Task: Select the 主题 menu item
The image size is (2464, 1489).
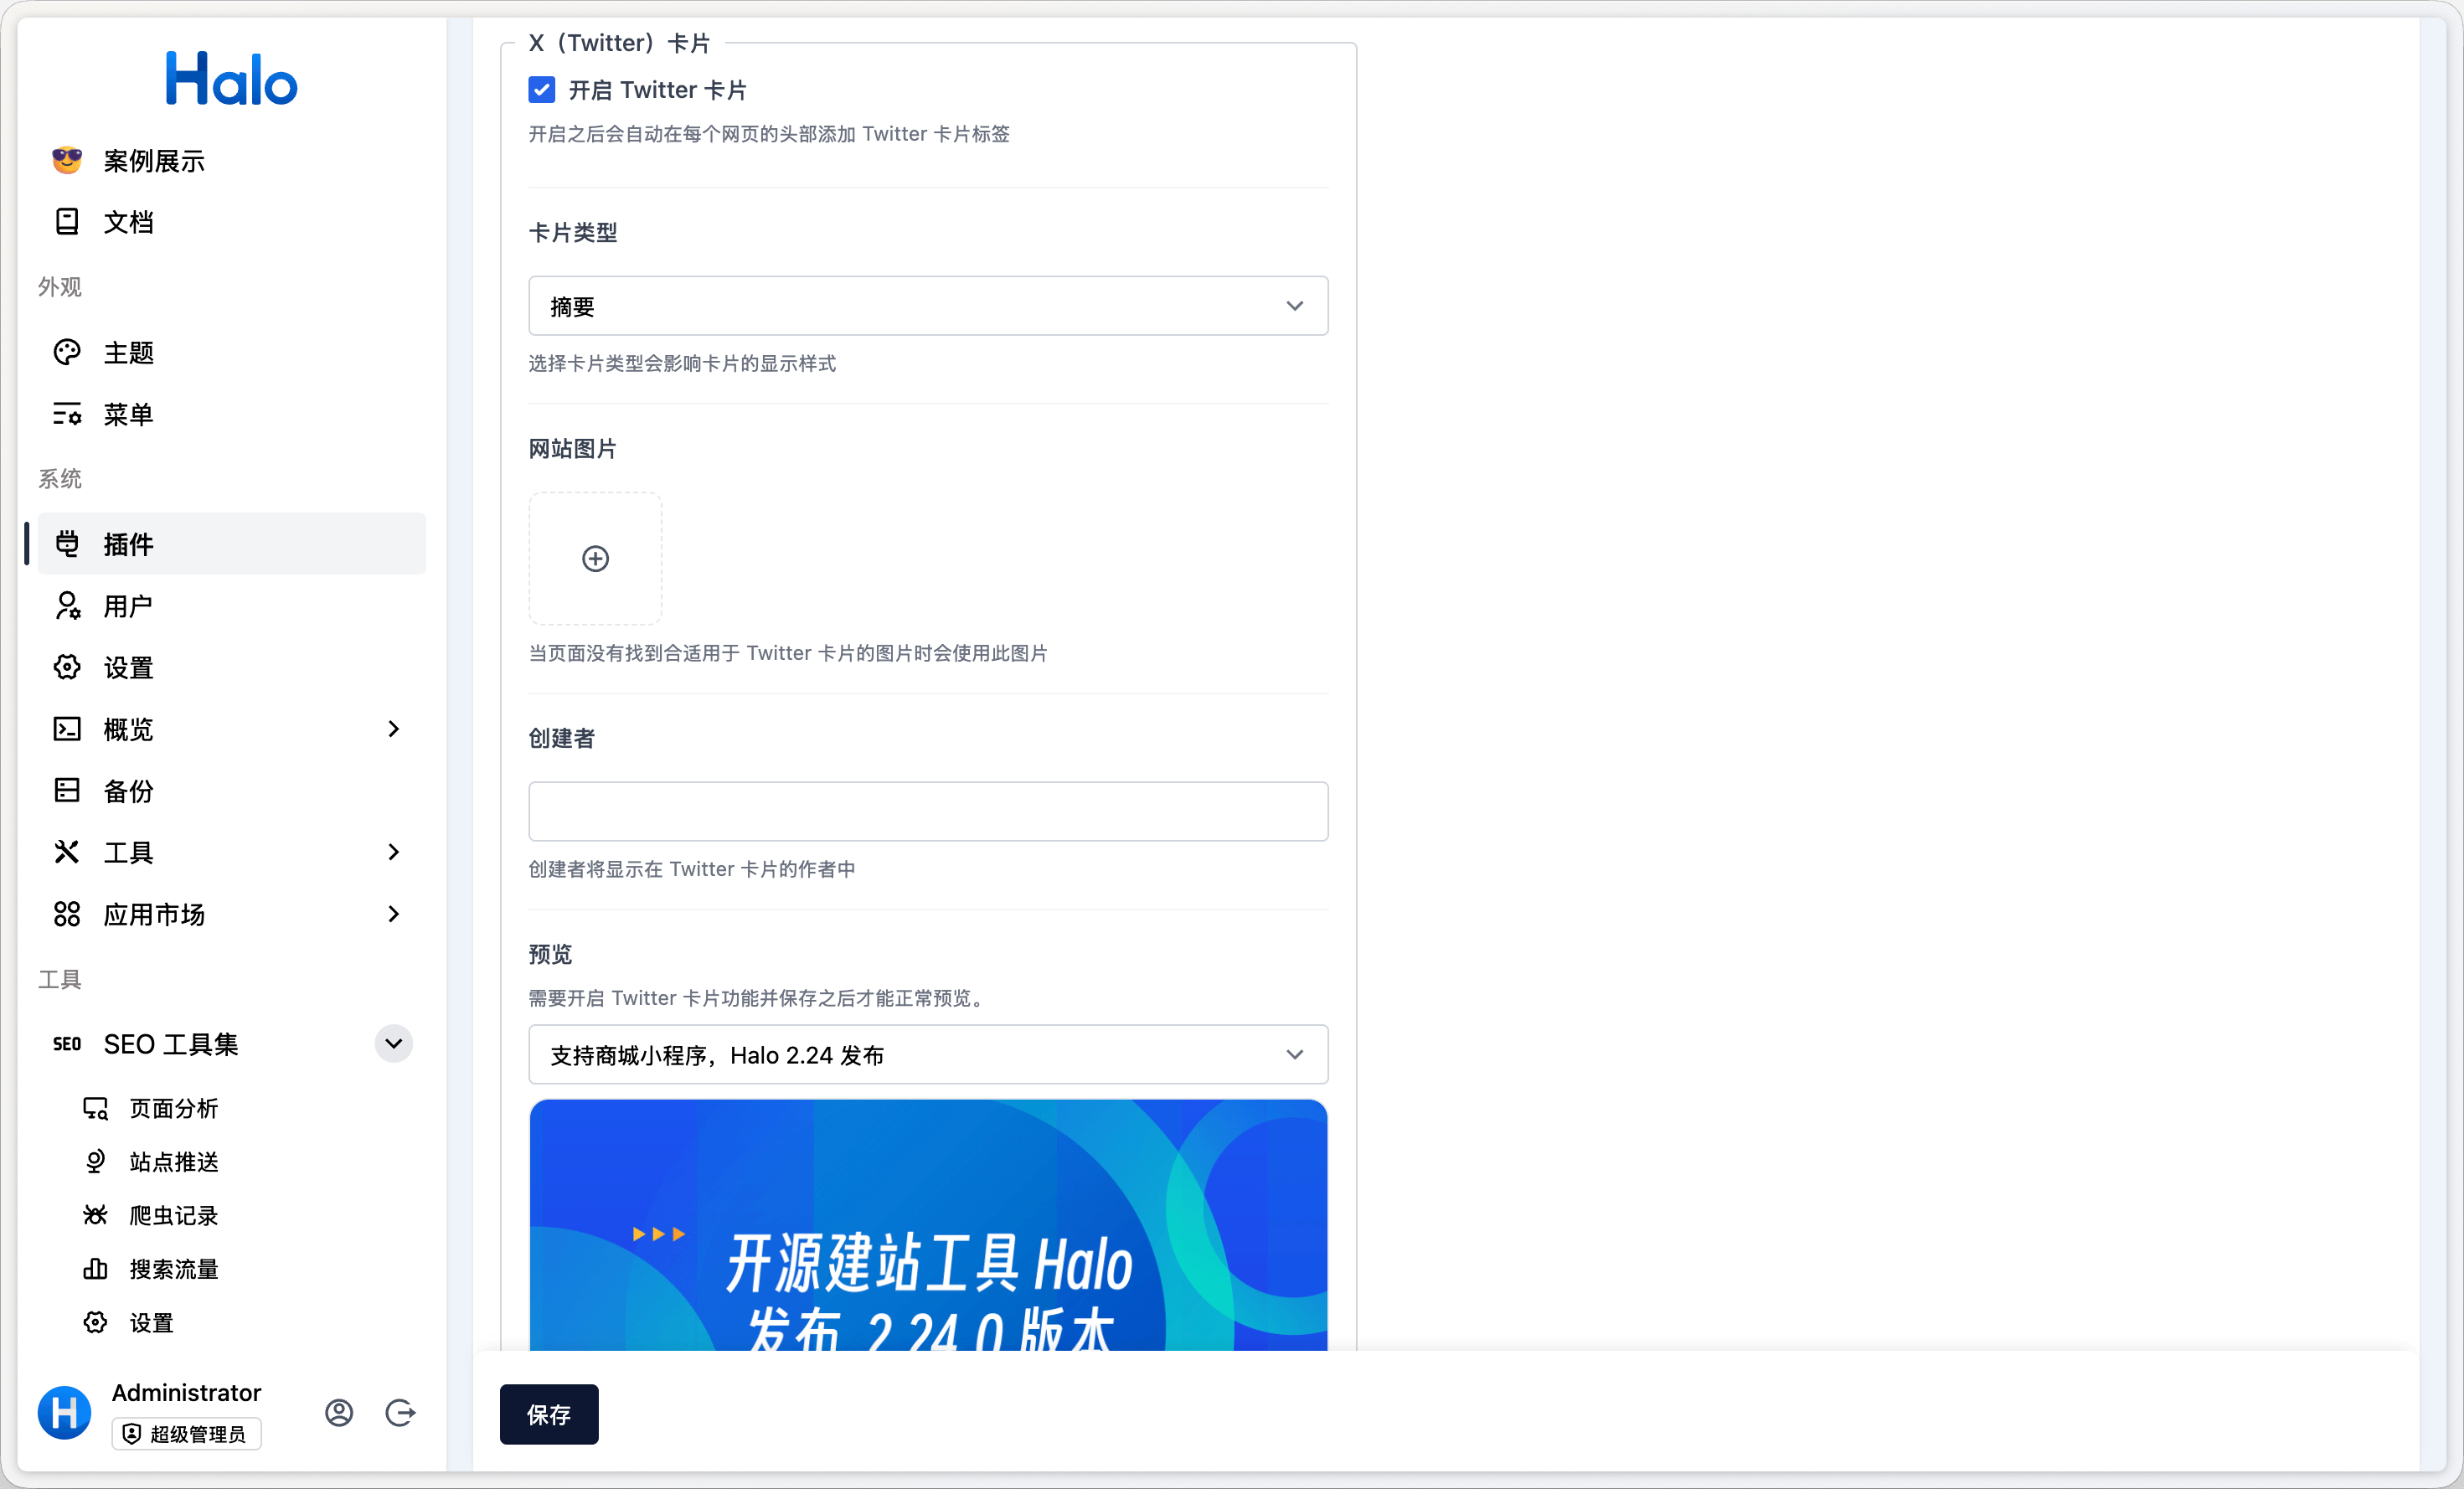Action: pyautogui.click(x=232, y=352)
